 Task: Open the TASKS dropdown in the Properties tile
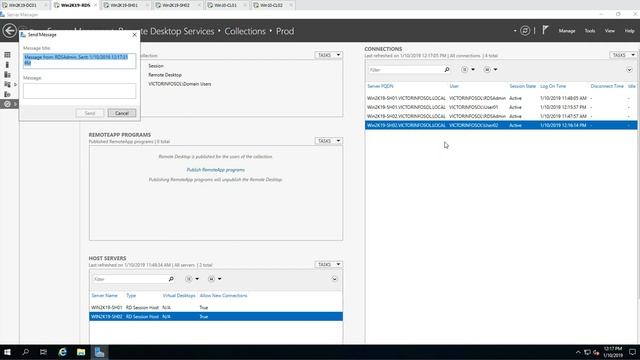pos(329,55)
